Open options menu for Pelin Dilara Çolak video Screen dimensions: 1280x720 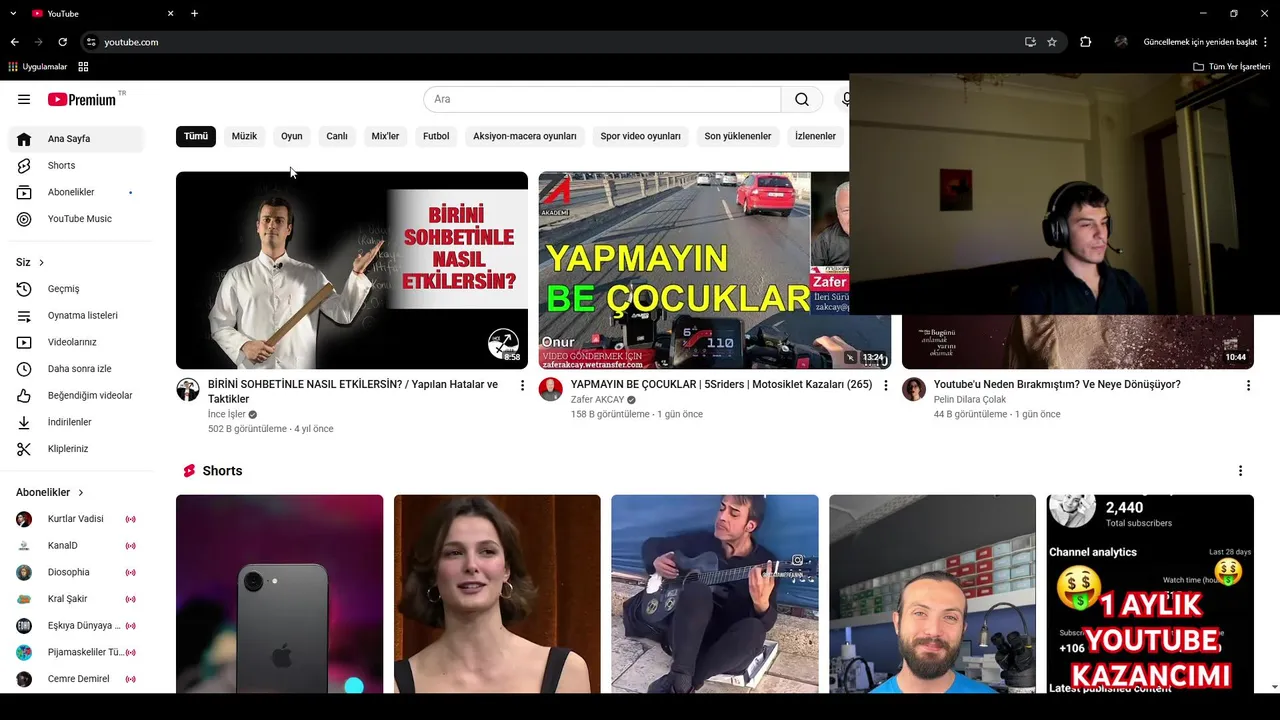pos(1248,385)
